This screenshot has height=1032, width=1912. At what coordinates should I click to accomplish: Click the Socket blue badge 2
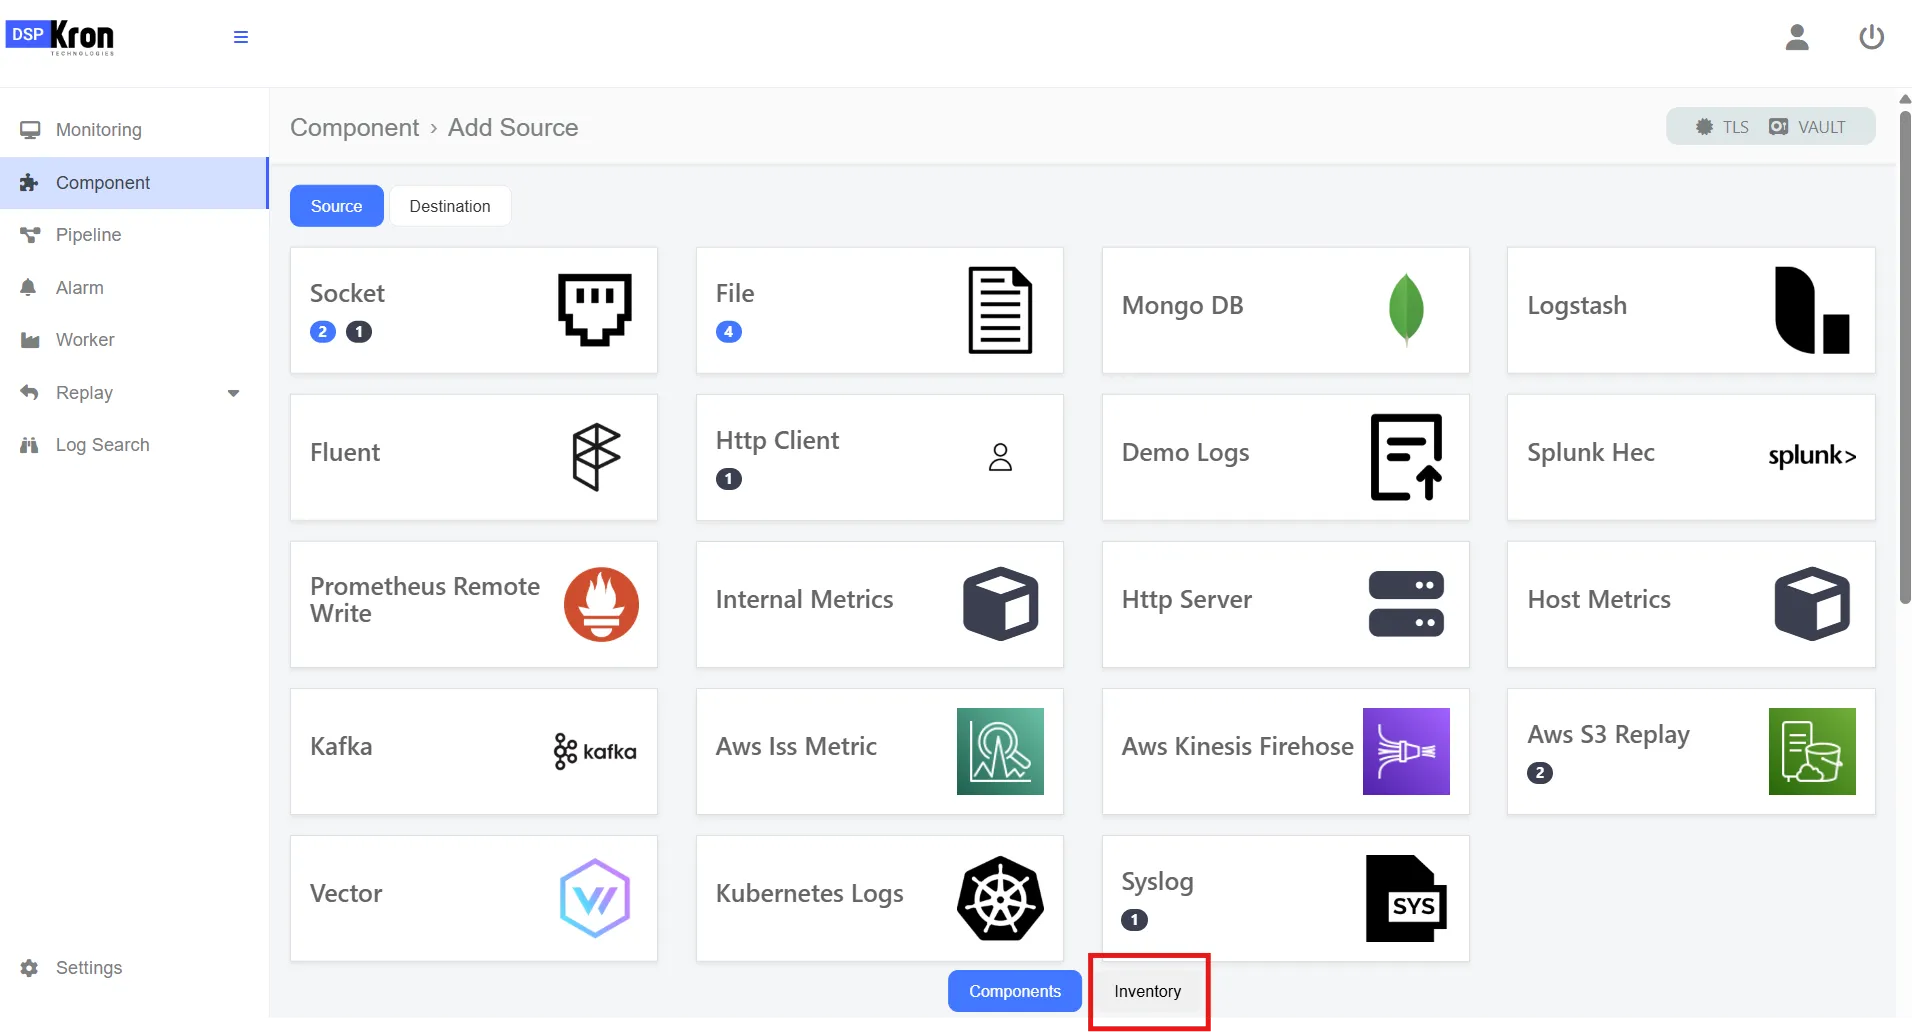323,332
